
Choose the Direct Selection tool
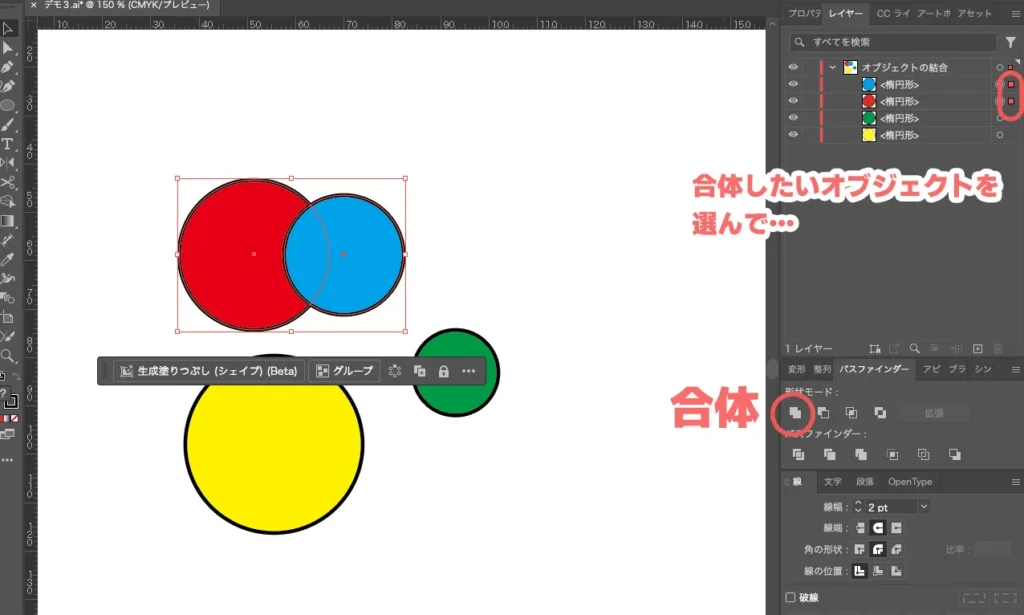[8, 47]
